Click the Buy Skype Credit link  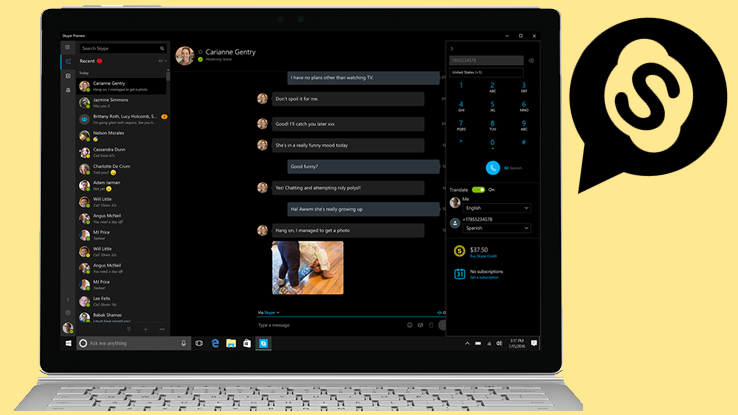(483, 256)
